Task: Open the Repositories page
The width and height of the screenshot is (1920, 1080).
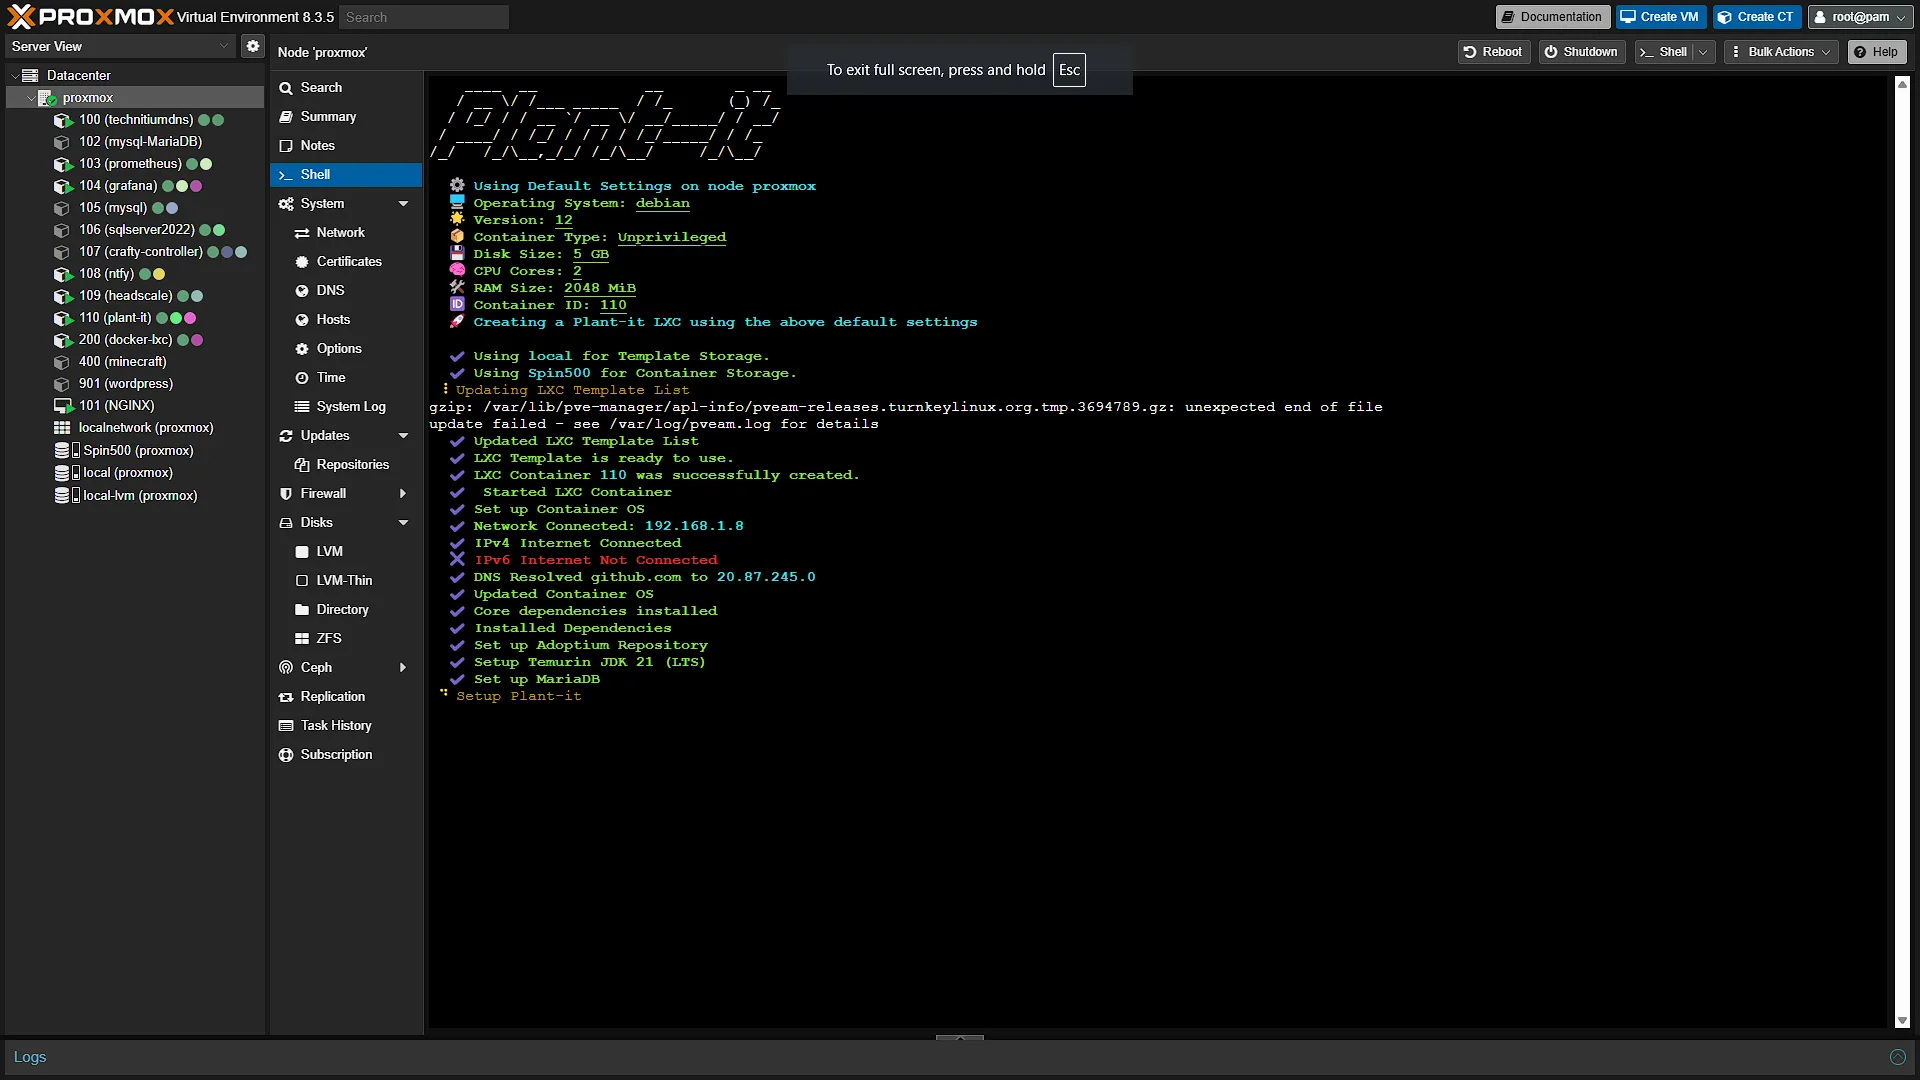Action: [345, 465]
